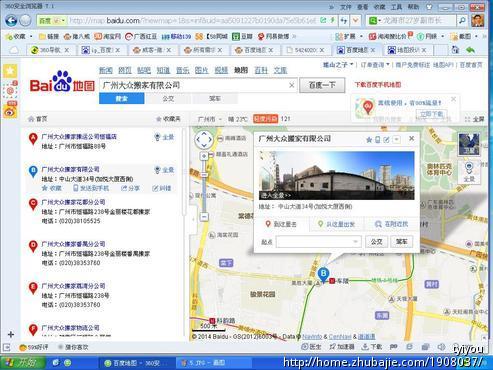Select red marker D in results list
Image resolution: width=493 pixels, height=370 pixels.
point(33,247)
